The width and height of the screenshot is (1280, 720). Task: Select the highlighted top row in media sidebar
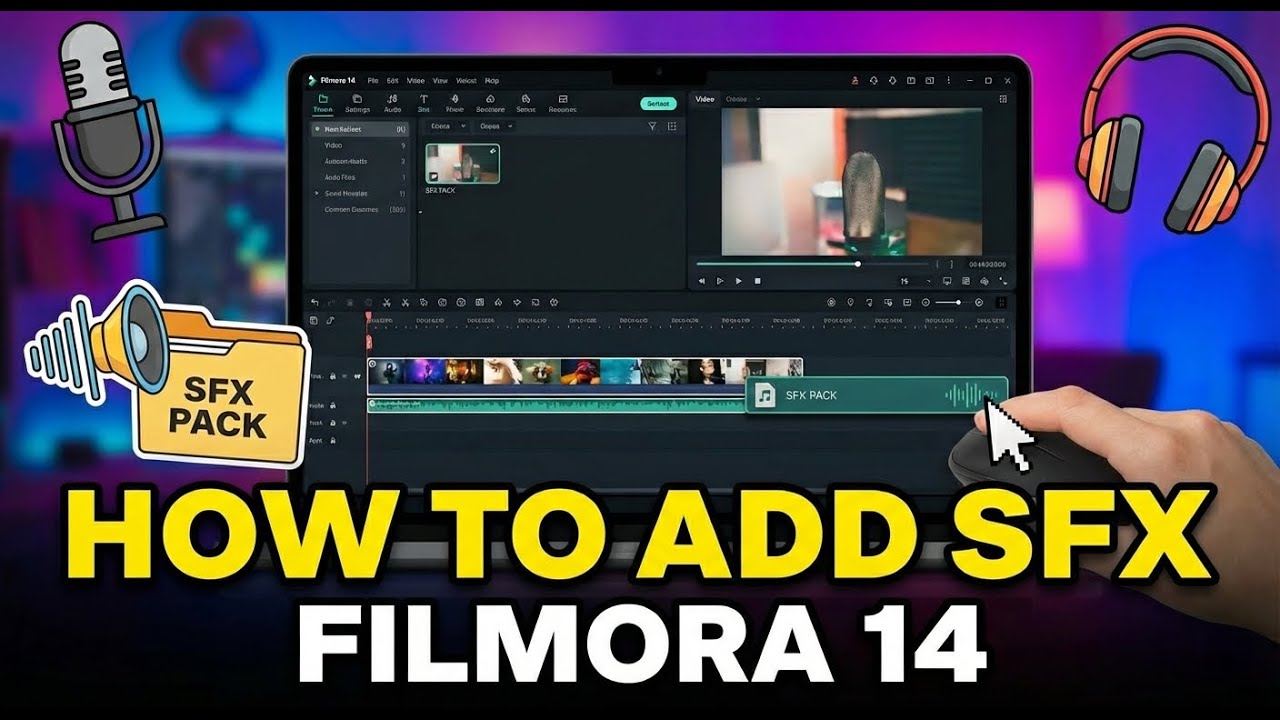360,129
